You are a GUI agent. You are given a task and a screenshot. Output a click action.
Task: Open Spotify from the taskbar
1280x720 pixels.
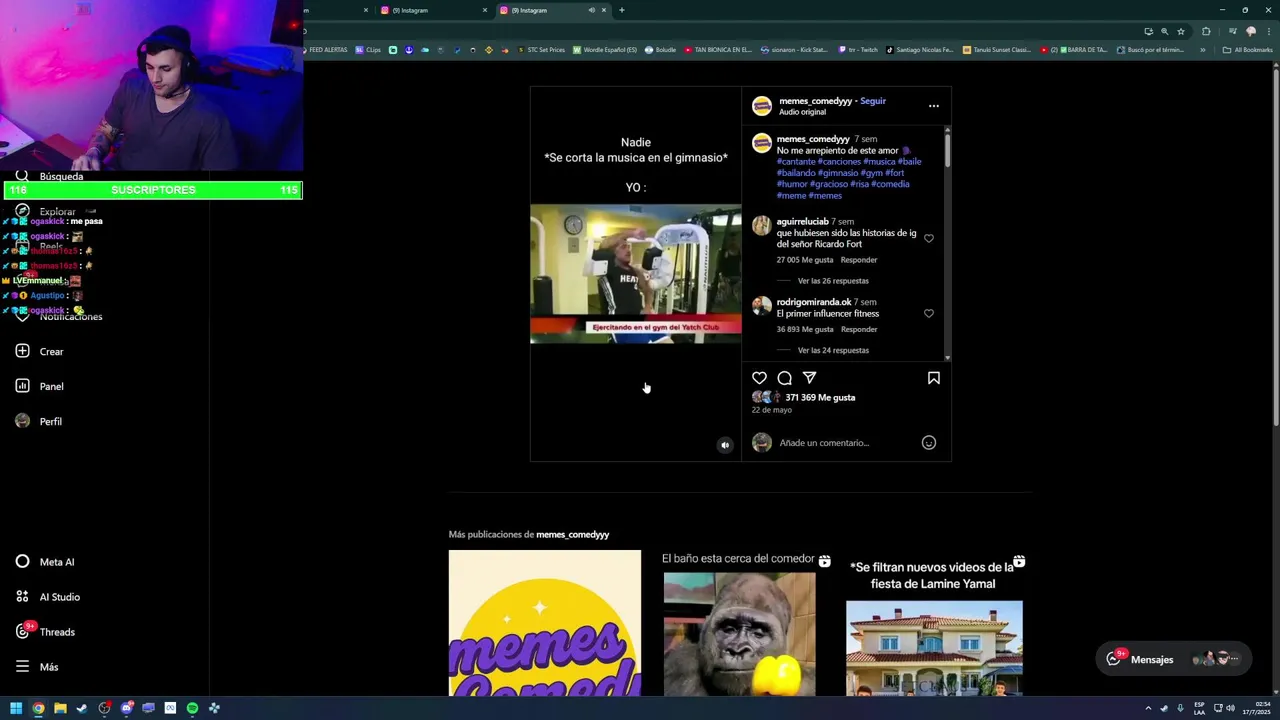[192, 708]
